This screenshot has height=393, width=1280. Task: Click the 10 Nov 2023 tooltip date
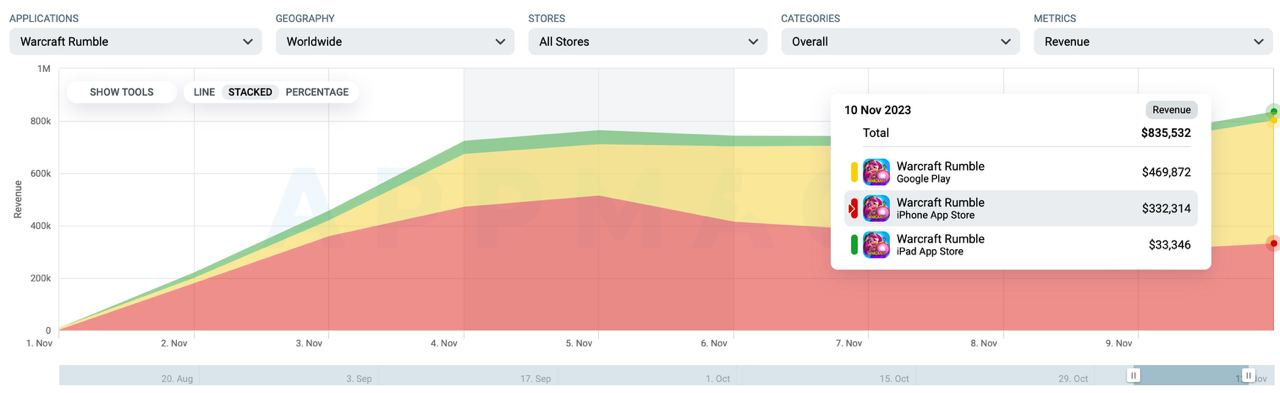click(877, 110)
